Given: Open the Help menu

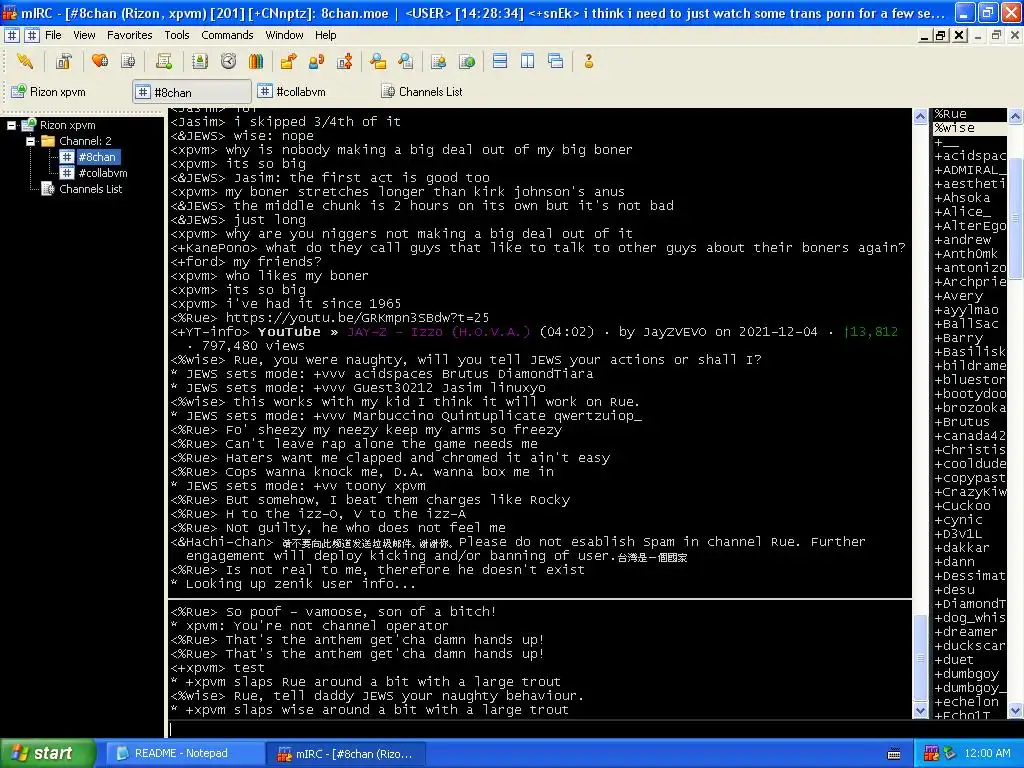Looking at the screenshot, I should tap(325, 35).
